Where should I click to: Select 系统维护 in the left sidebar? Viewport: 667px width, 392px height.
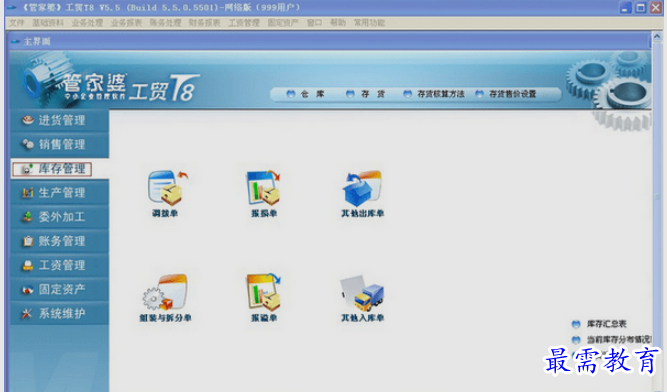coord(60,314)
